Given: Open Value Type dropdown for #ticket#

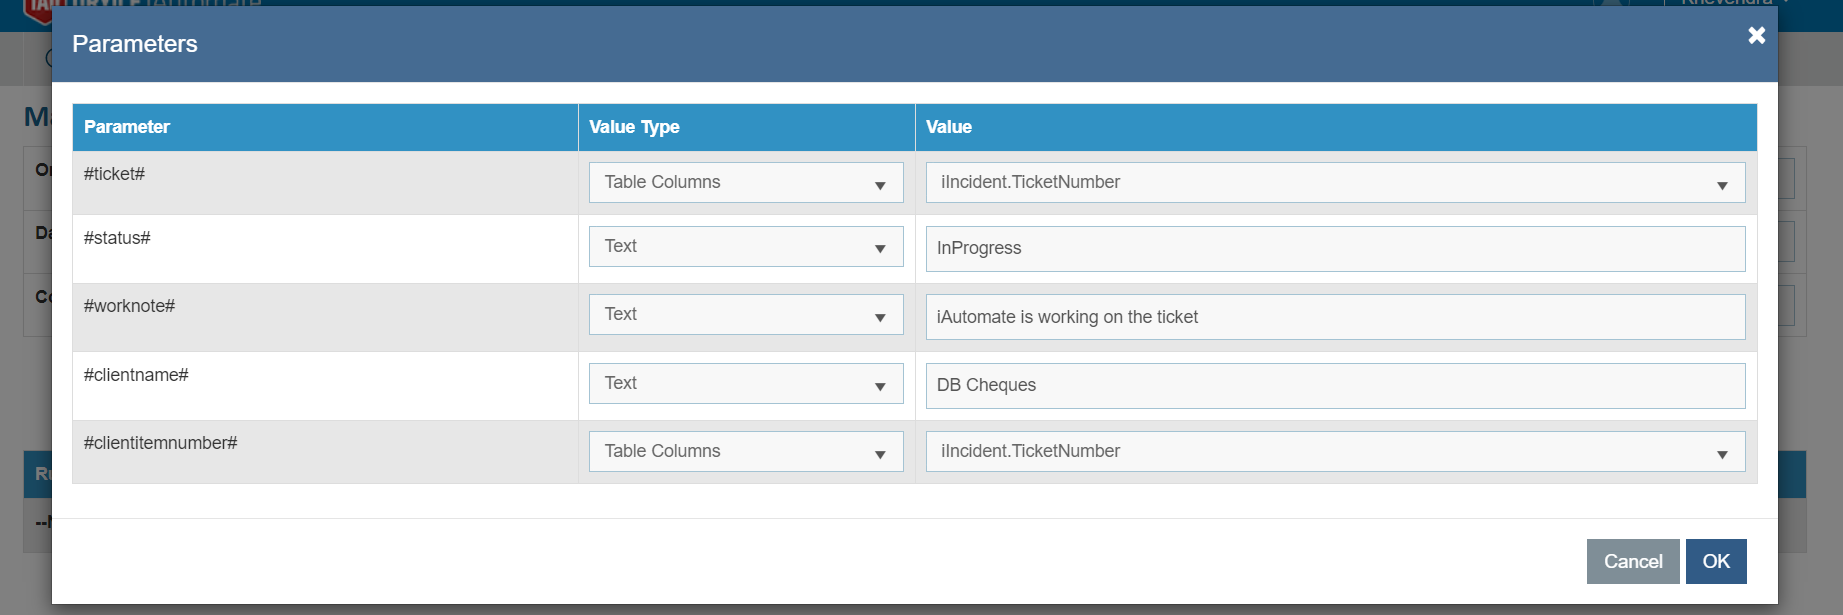Looking at the screenshot, I should 745,183.
